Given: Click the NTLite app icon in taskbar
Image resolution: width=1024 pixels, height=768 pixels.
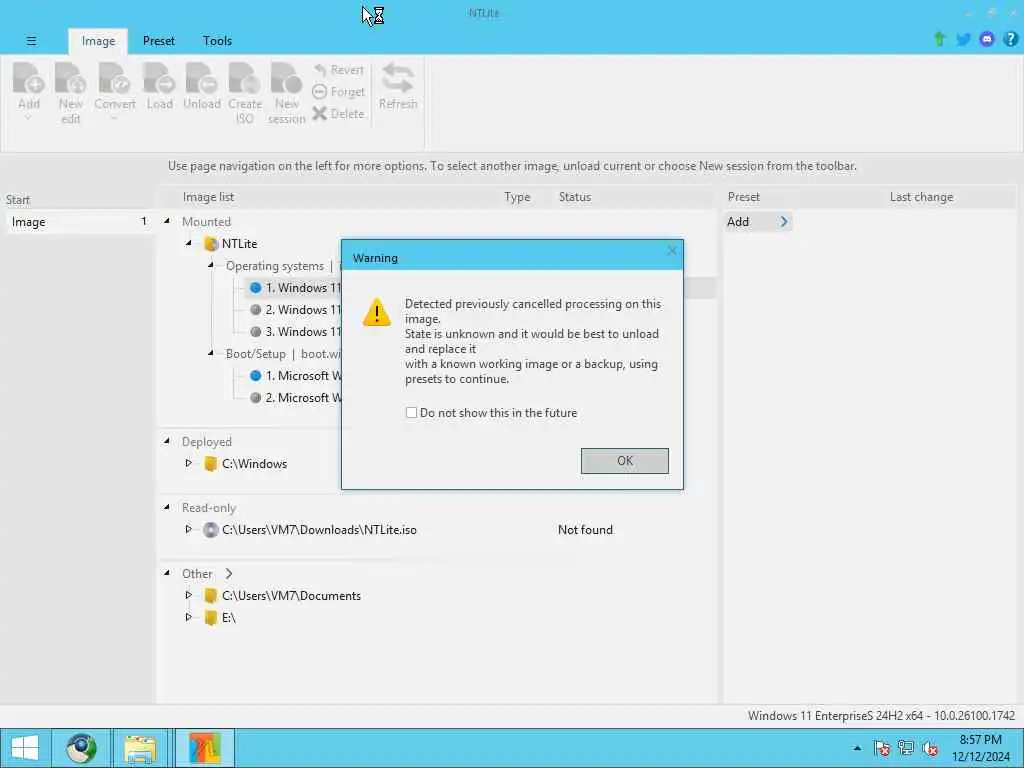Looking at the screenshot, I should (x=205, y=748).
